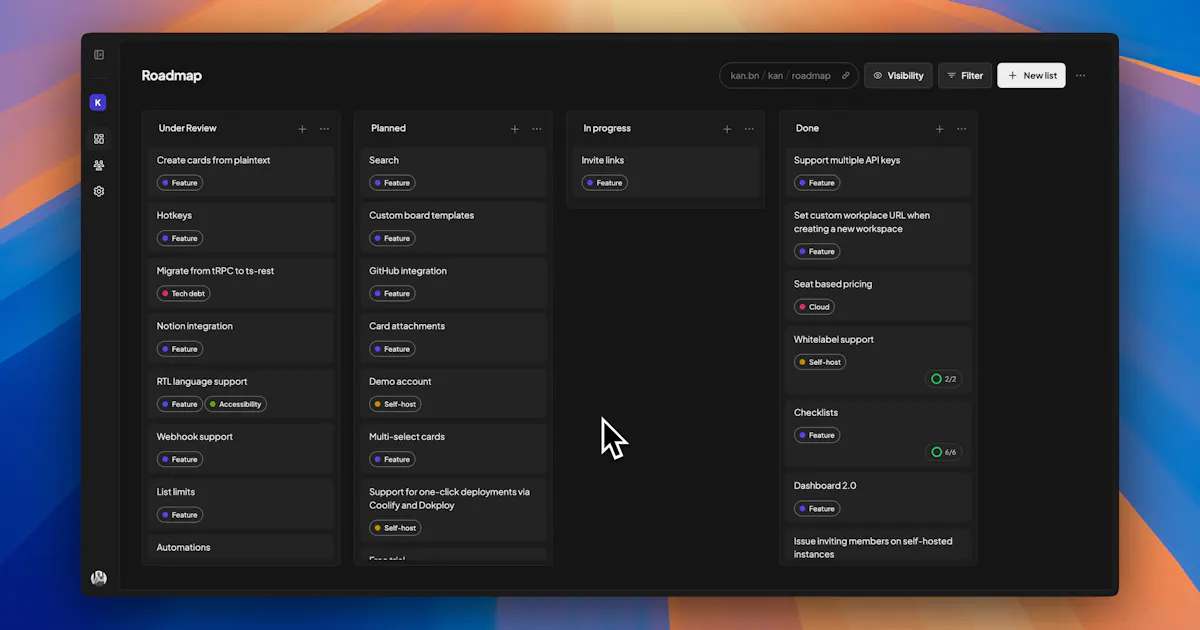Open the GitHub integration card
Viewport: 1200px width, 630px height.
point(453,282)
